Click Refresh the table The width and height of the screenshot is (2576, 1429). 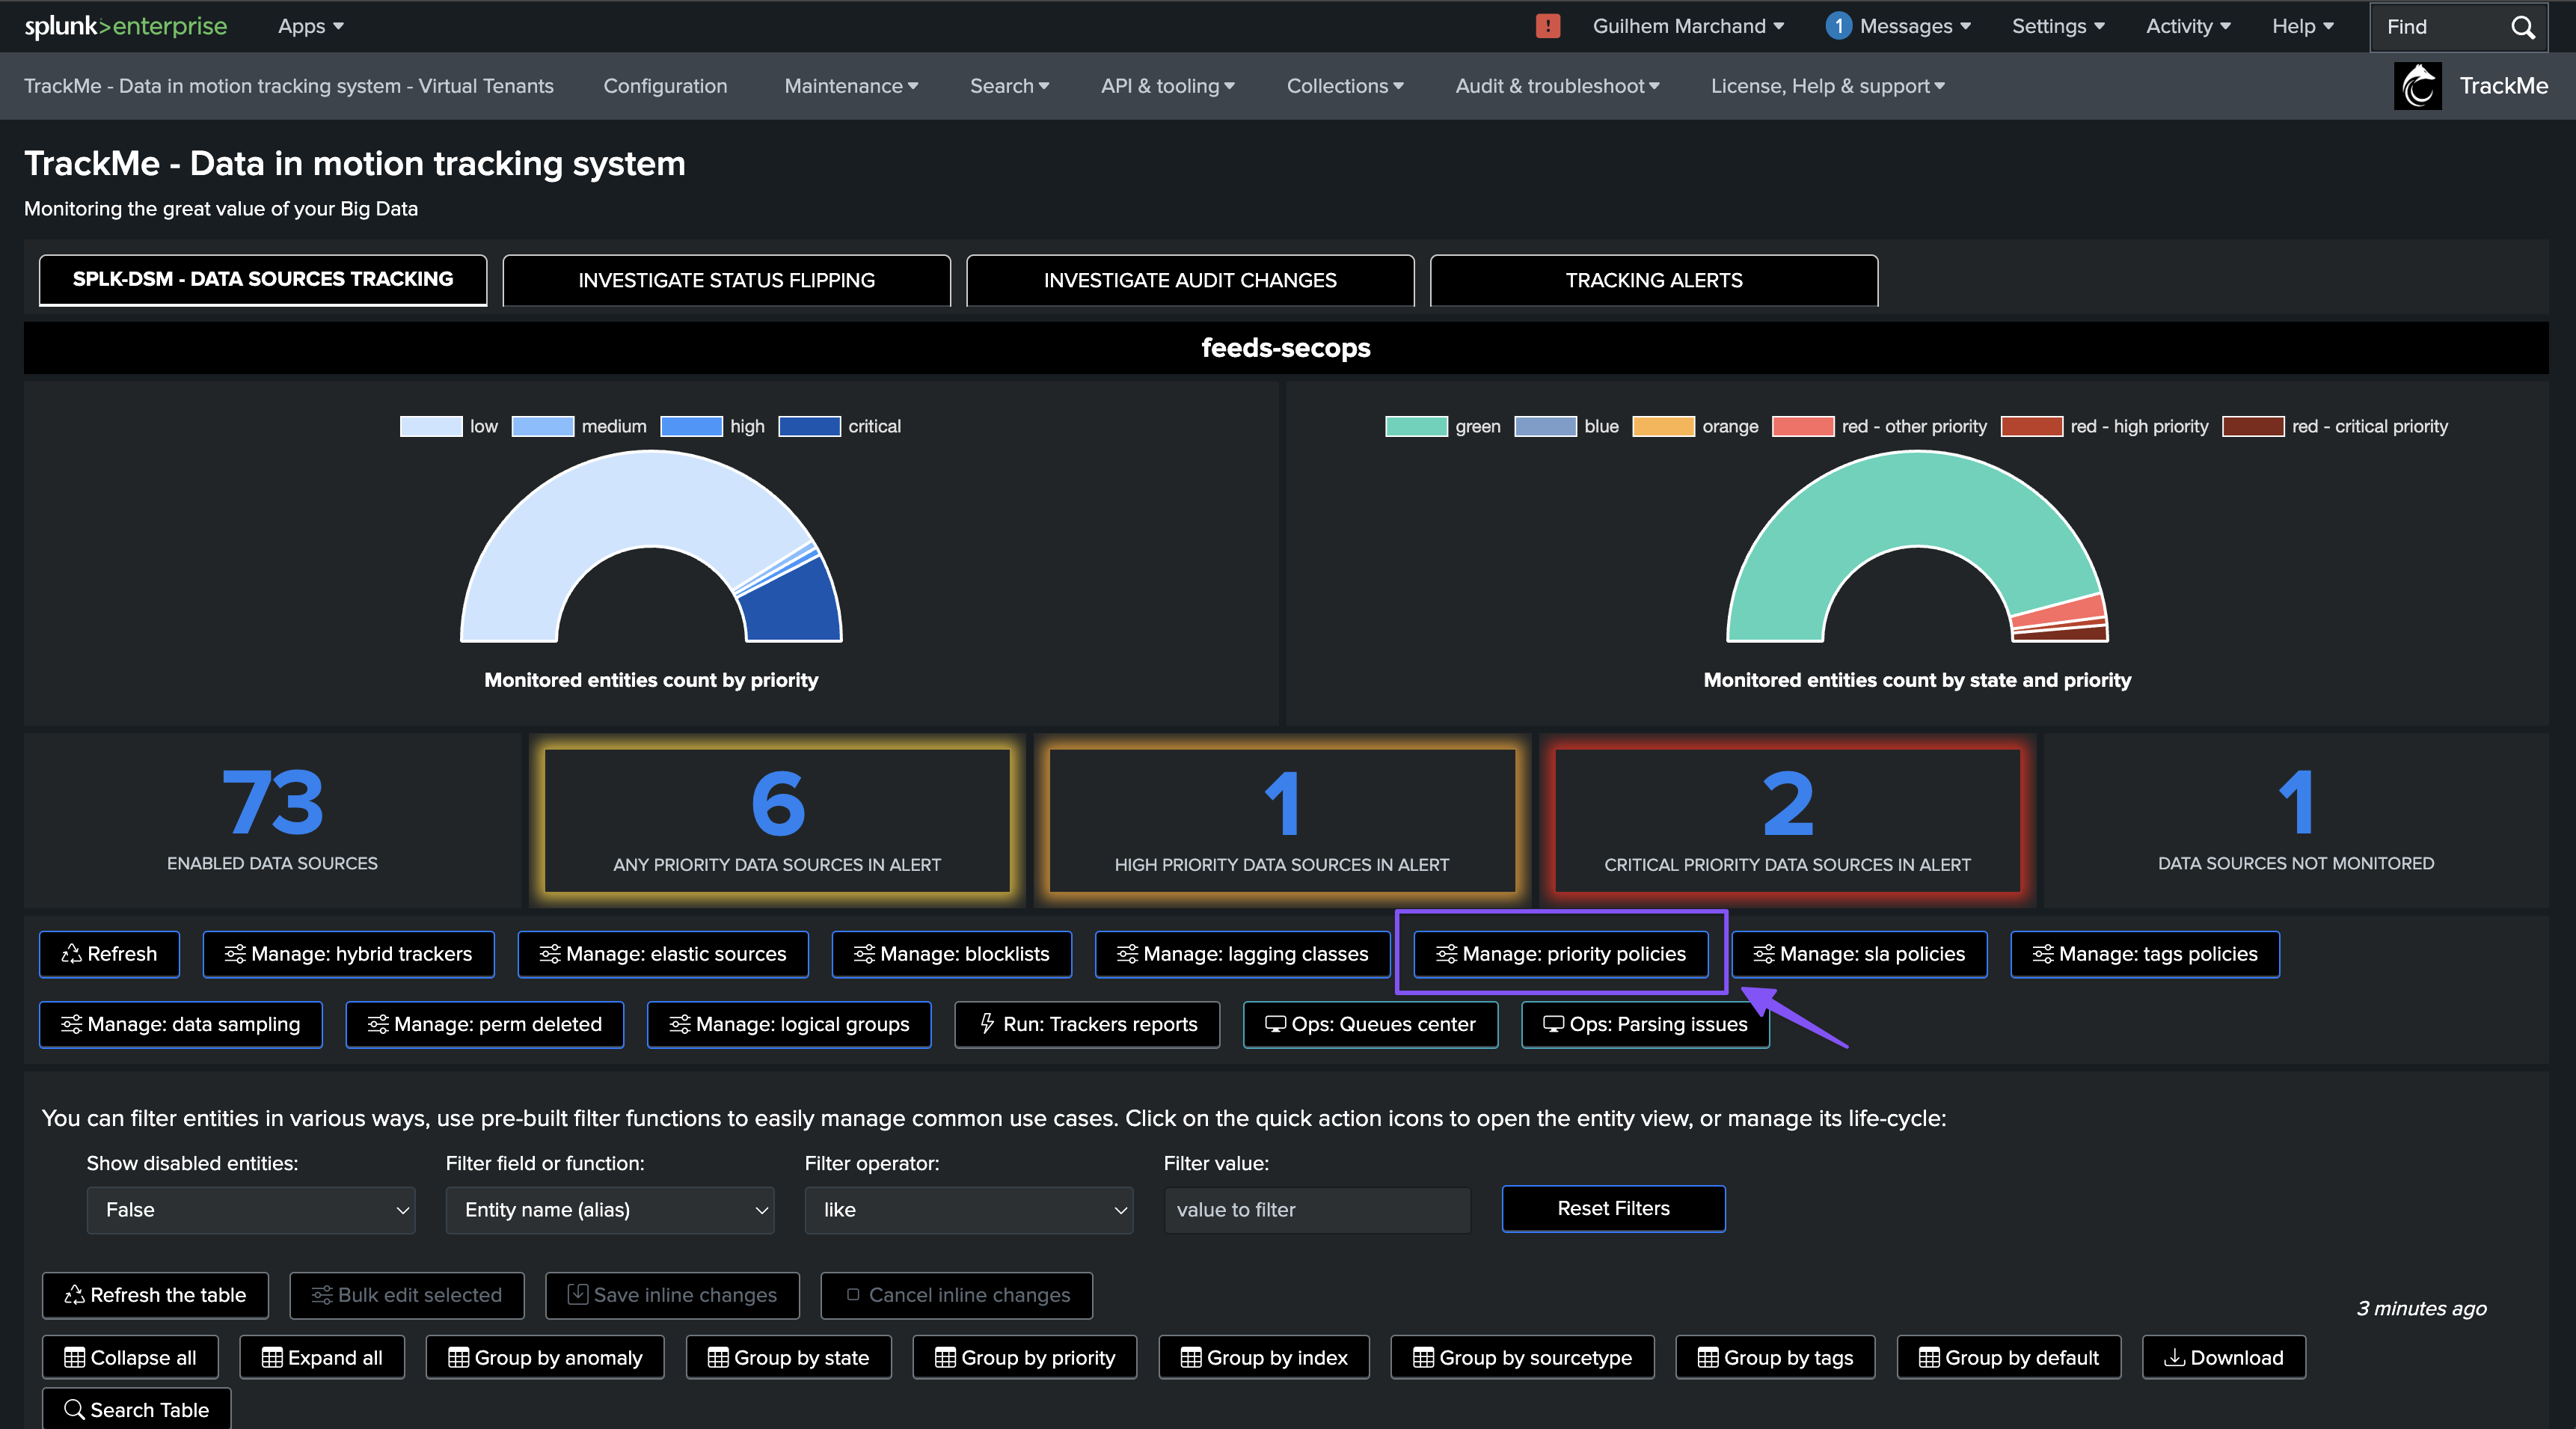tap(155, 1295)
